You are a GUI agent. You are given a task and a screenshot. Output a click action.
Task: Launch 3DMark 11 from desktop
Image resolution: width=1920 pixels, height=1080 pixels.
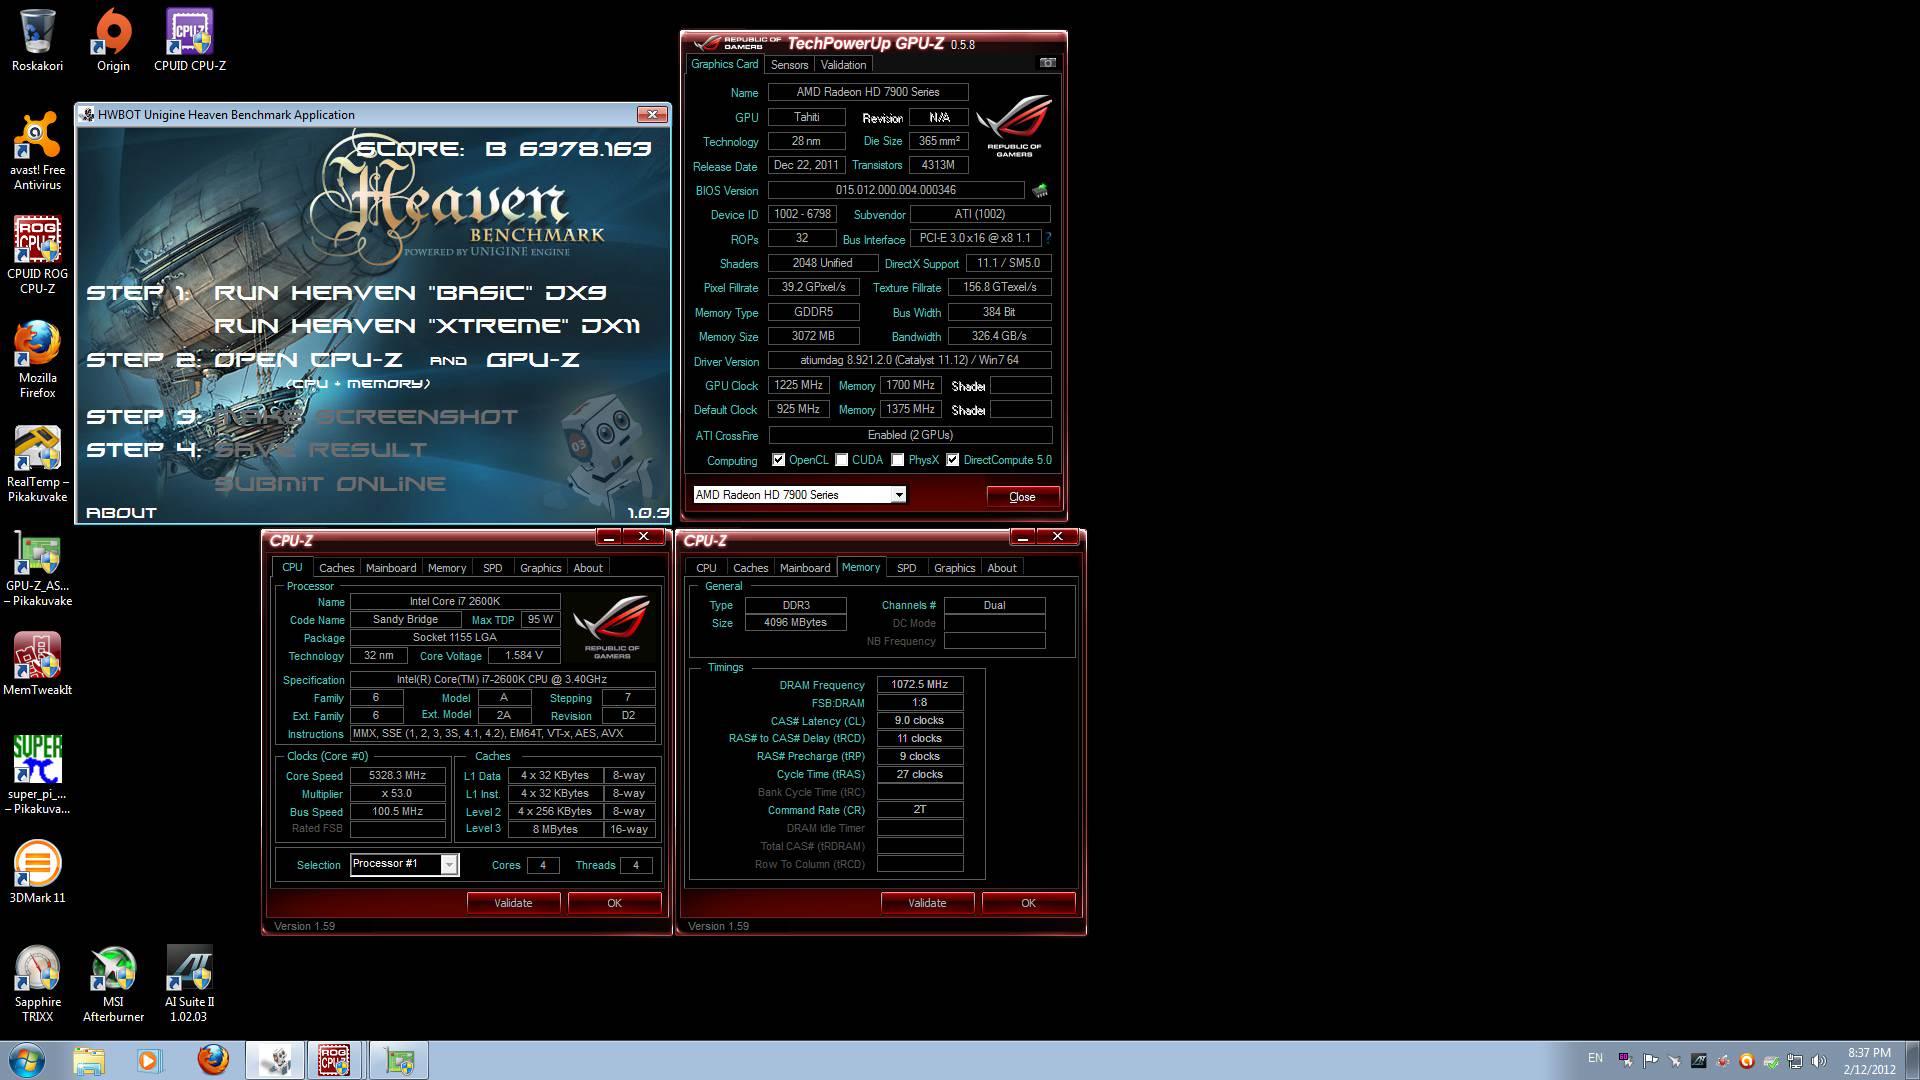(37, 872)
